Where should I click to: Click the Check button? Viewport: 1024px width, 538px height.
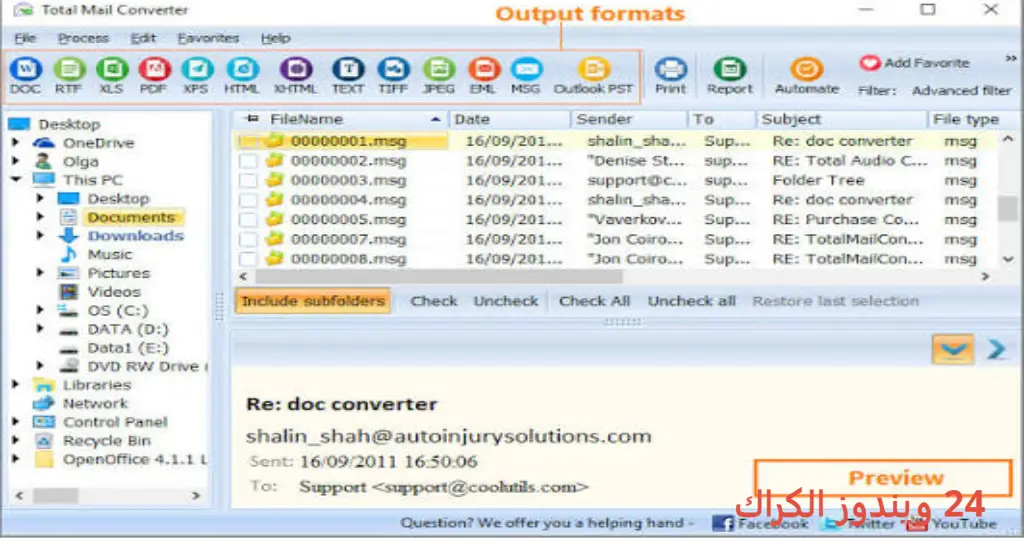pos(434,301)
